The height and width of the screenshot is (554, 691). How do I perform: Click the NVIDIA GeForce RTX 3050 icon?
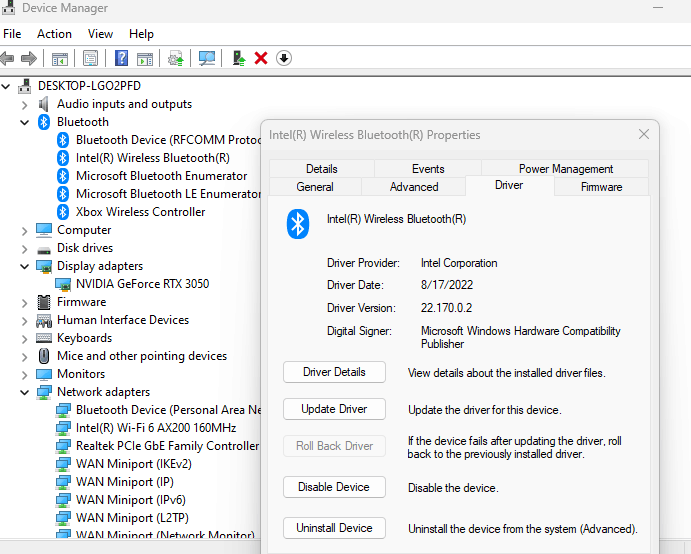[x=63, y=284]
